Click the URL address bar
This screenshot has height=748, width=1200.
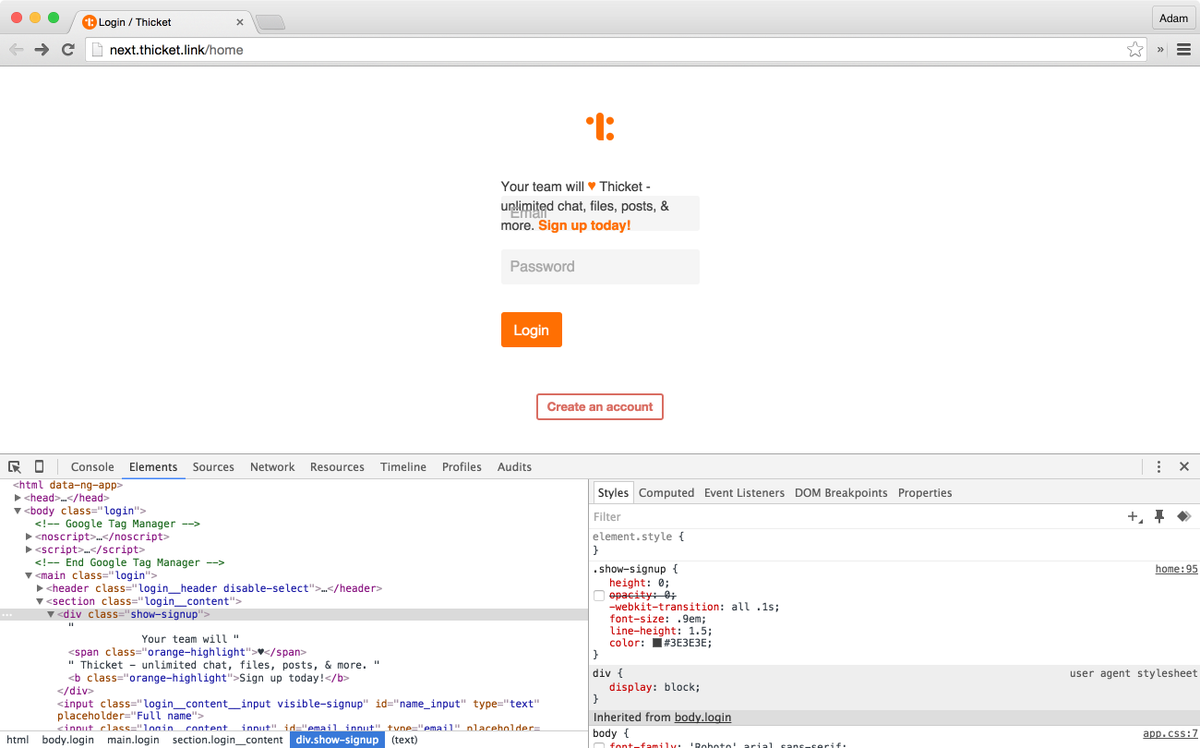click(614, 49)
